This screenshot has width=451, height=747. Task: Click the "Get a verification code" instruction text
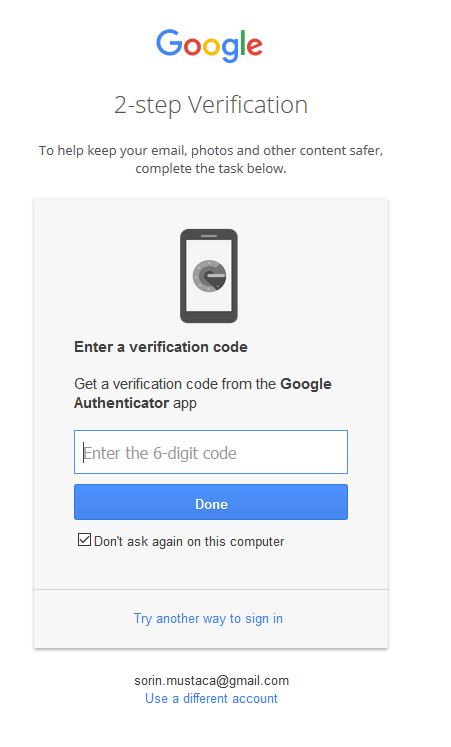203,394
